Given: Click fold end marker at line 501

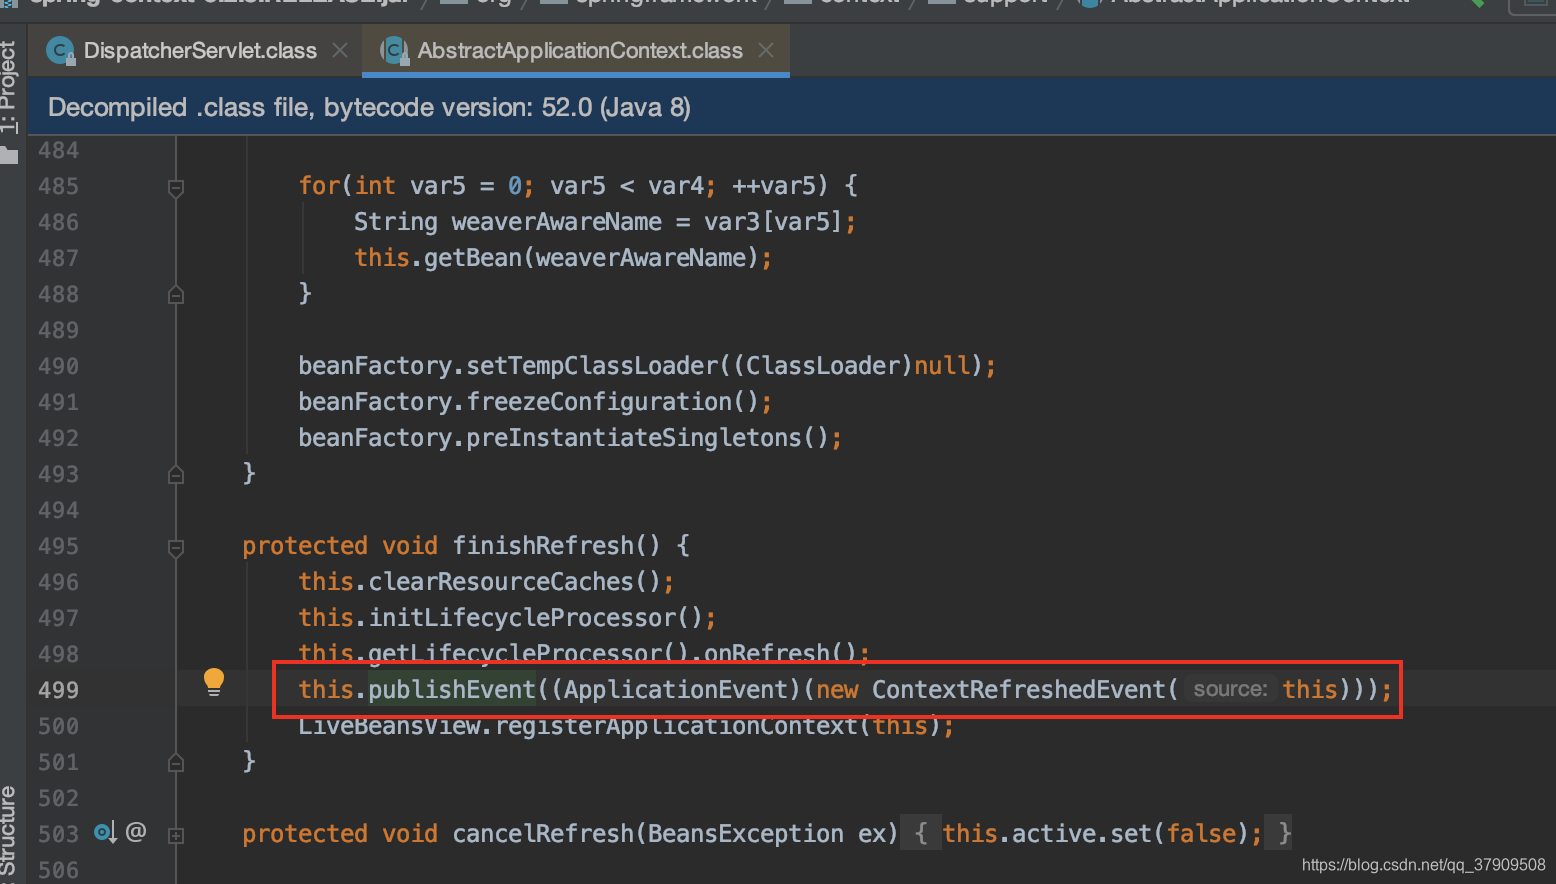Looking at the screenshot, I should tap(176, 762).
